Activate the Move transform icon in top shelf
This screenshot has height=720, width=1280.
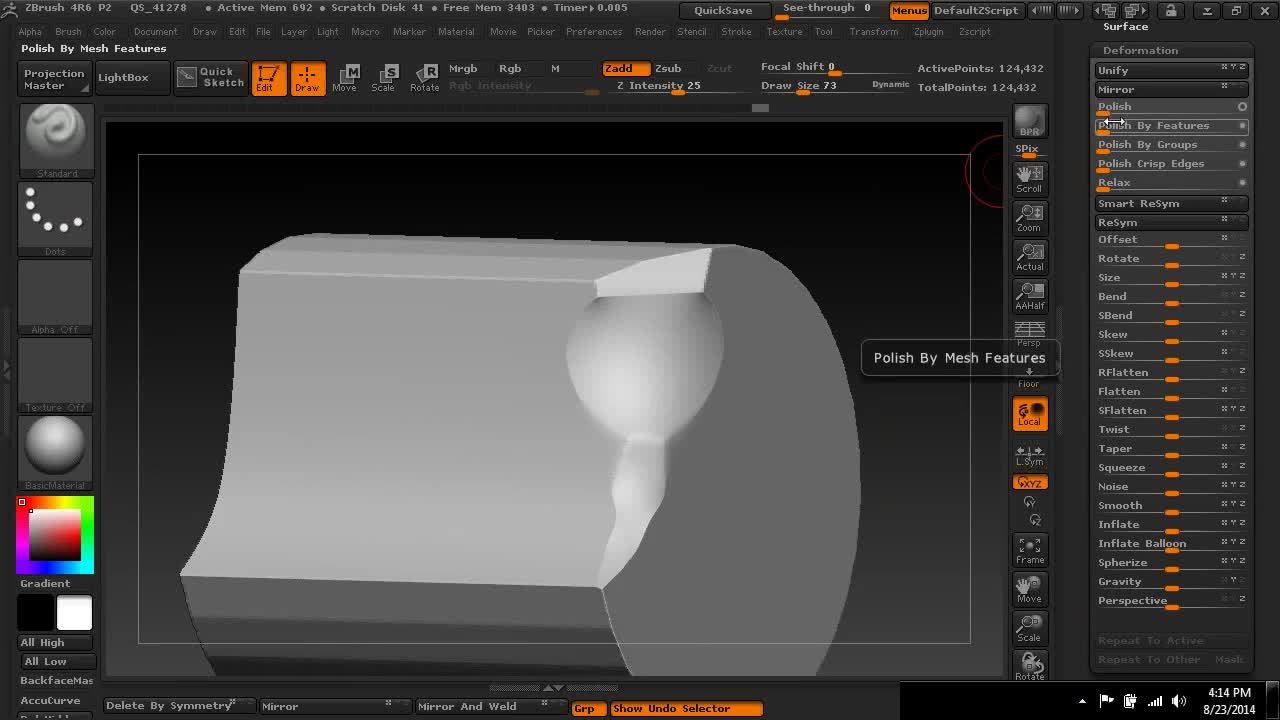pyautogui.click(x=344, y=78)
